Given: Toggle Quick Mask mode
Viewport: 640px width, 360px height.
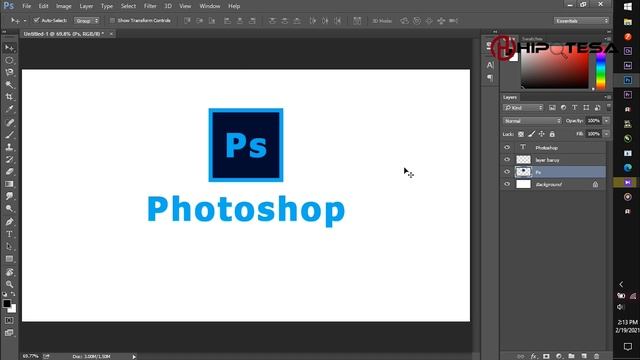Looking at the screenshot, I should pyautogui.click(x=9, y=321).
